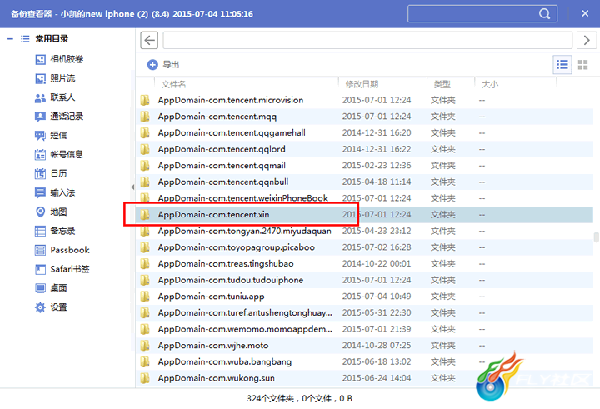Open the Camera Roll (相机胶卷) sidebar item
Viewport: 600px width, 409px height.
(x=59, y=59)
